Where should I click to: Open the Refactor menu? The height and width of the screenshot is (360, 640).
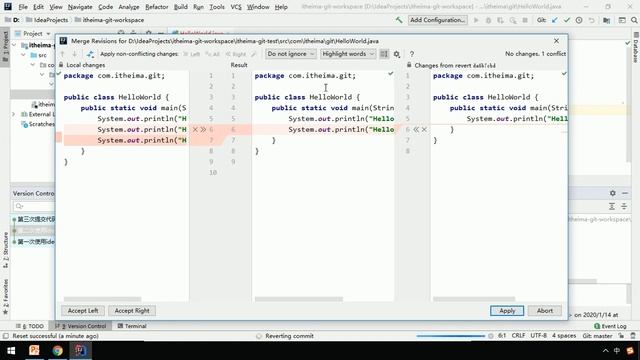pyautogui.click(x=157, y=7)
